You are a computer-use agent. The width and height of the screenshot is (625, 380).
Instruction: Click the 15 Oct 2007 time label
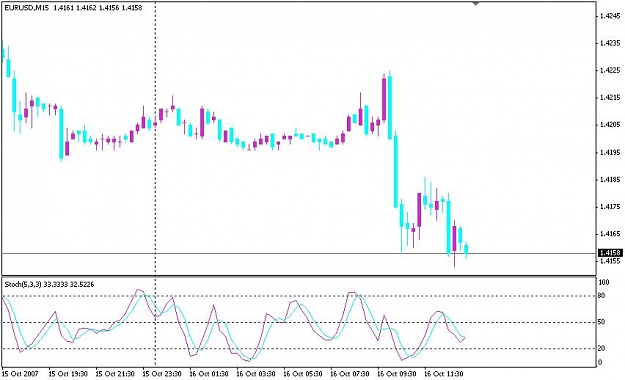pos(20,374)
